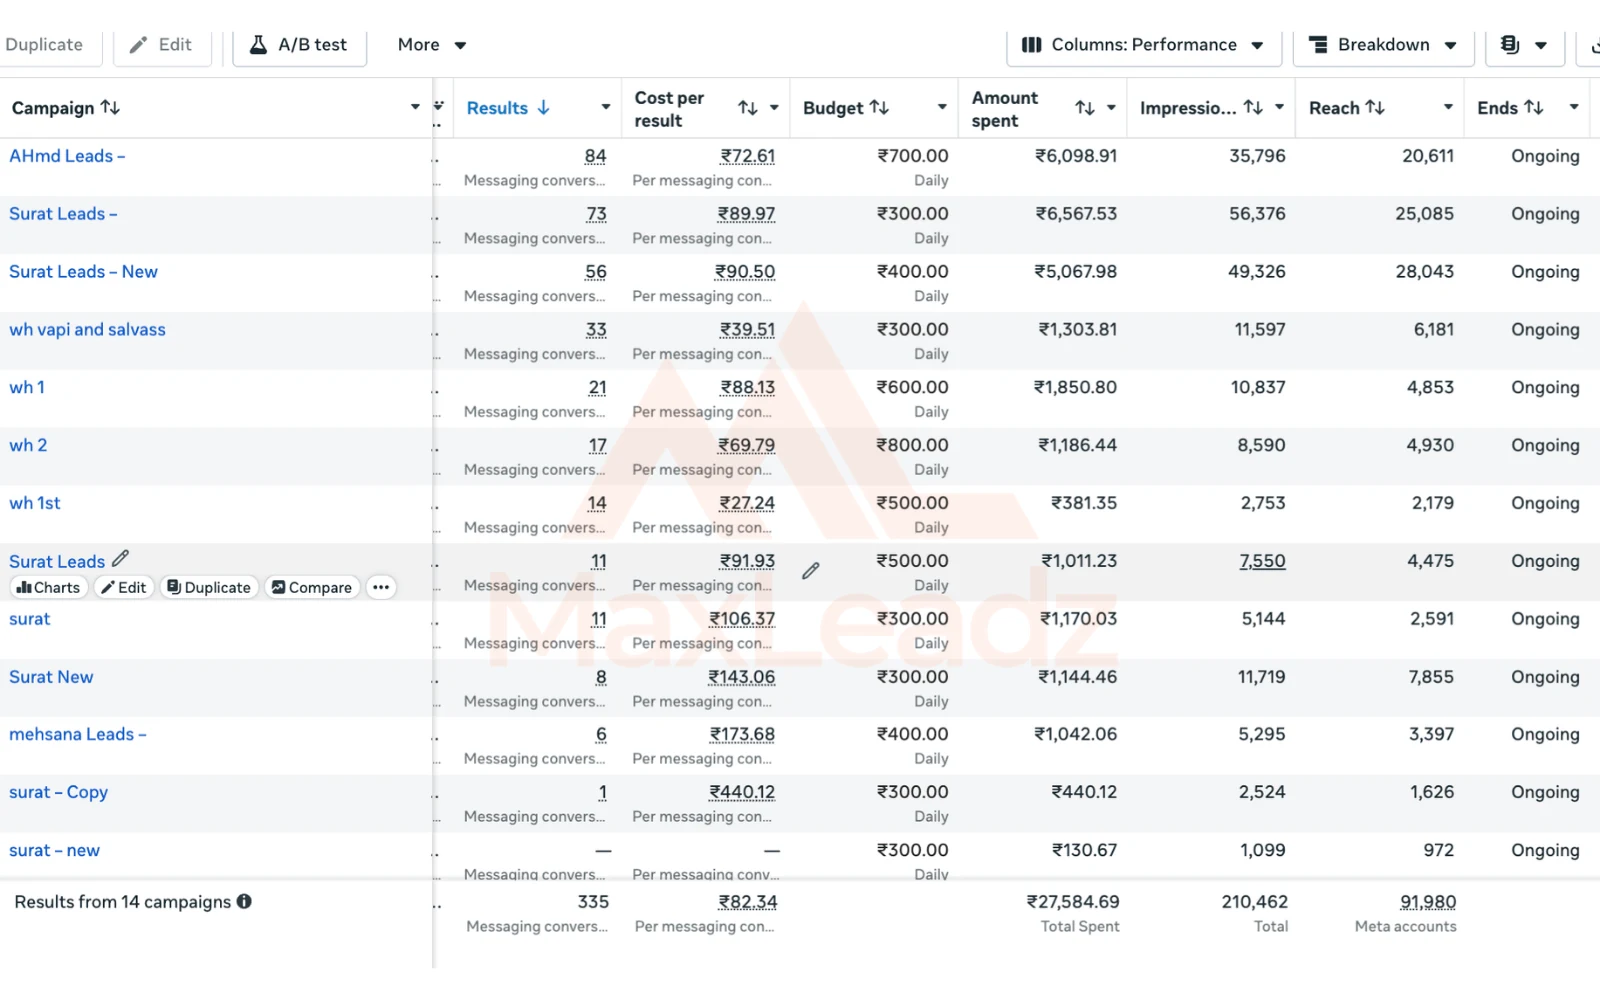Viewport: 1600px width, 1000px height.
Task: Click cost per result ₹440.12 for surat – Copy
Action: [x=742, y=792]
